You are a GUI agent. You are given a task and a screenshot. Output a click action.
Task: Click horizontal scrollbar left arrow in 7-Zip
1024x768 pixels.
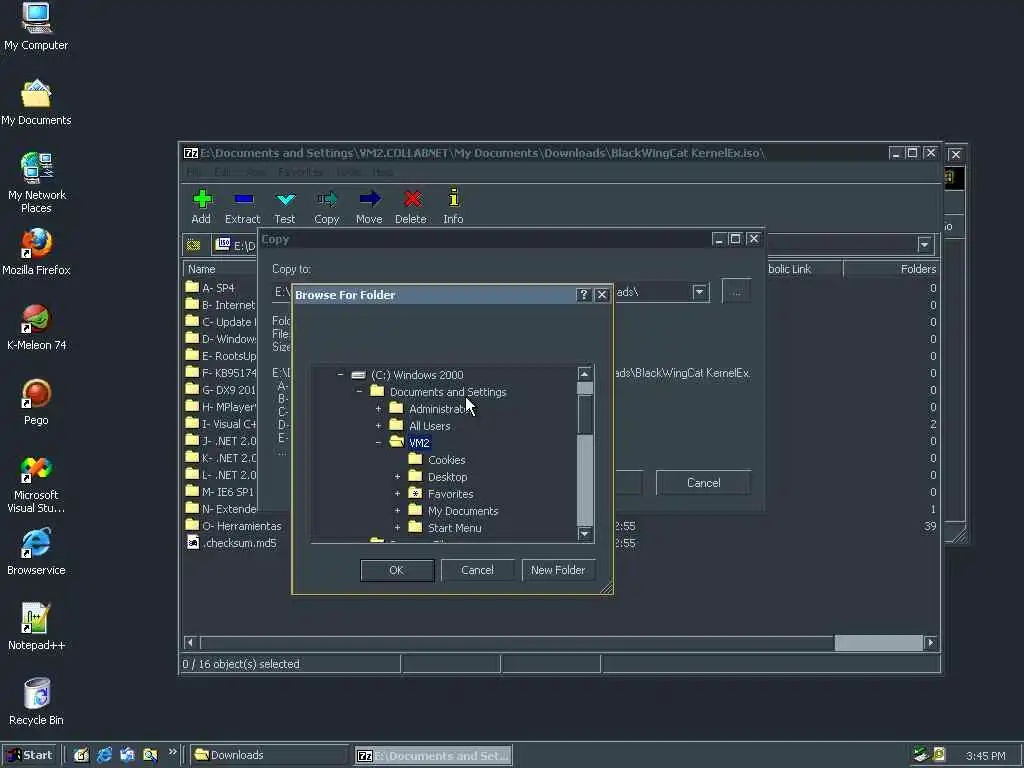click(x=190, y=643)
